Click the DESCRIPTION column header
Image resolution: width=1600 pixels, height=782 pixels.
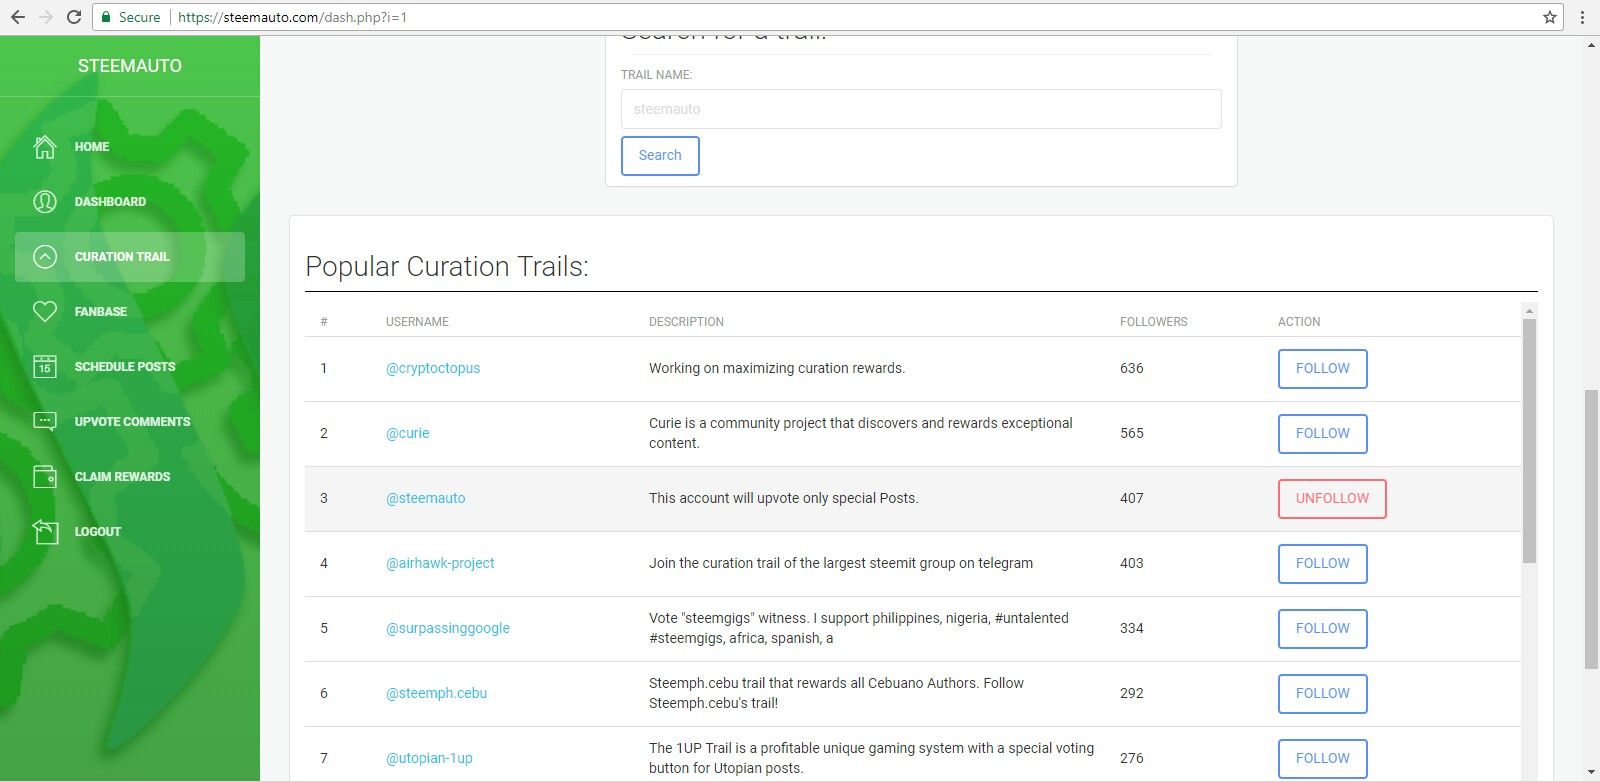coord(686,322)
